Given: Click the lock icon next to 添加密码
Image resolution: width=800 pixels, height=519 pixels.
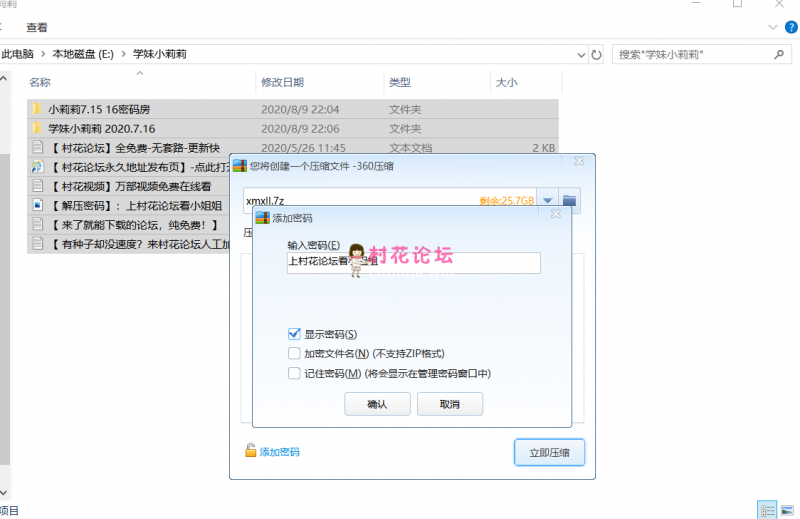Looking at the screenshot, I should point(251,451).
